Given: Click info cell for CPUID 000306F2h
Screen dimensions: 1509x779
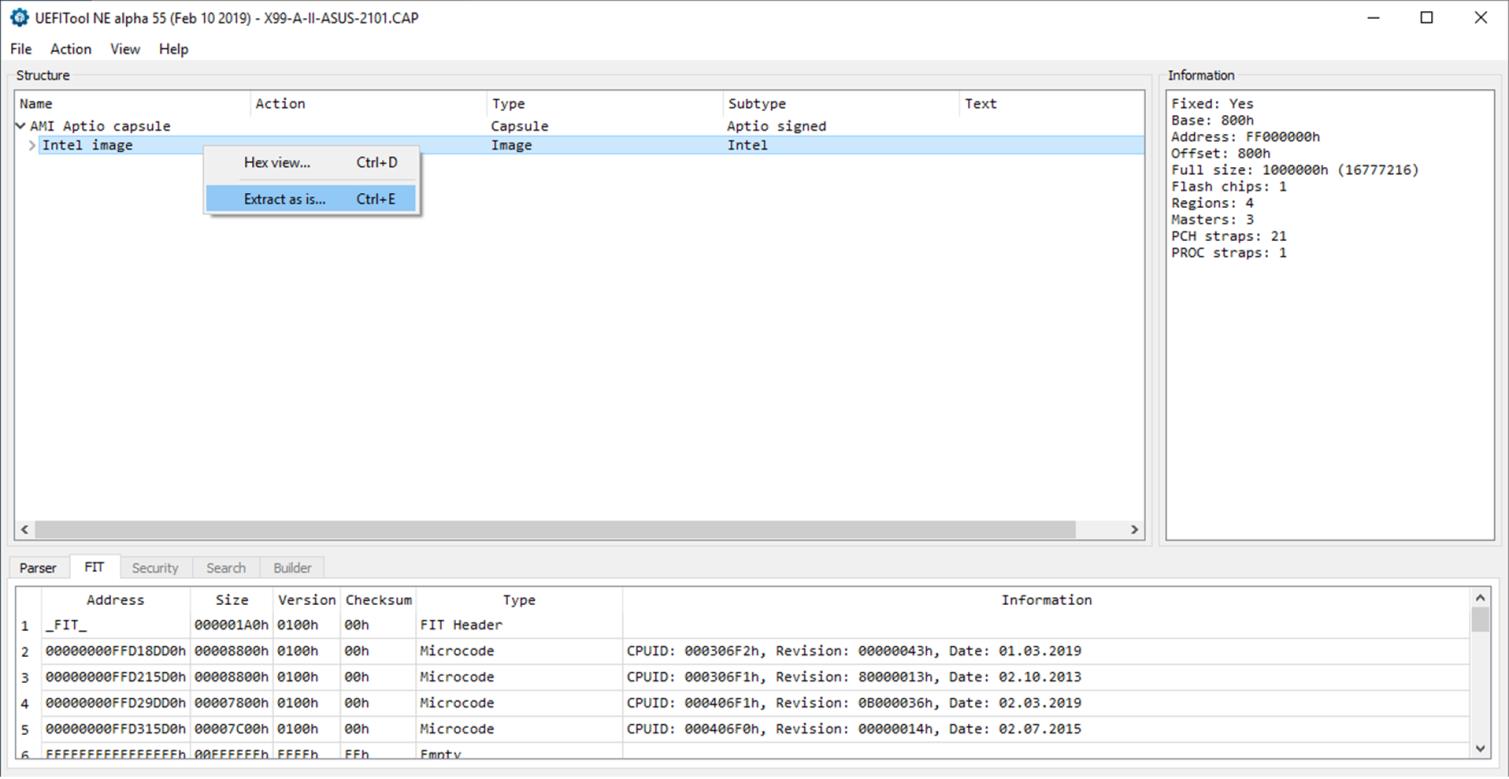Looking at the screenshot, I should (1046, 651).
